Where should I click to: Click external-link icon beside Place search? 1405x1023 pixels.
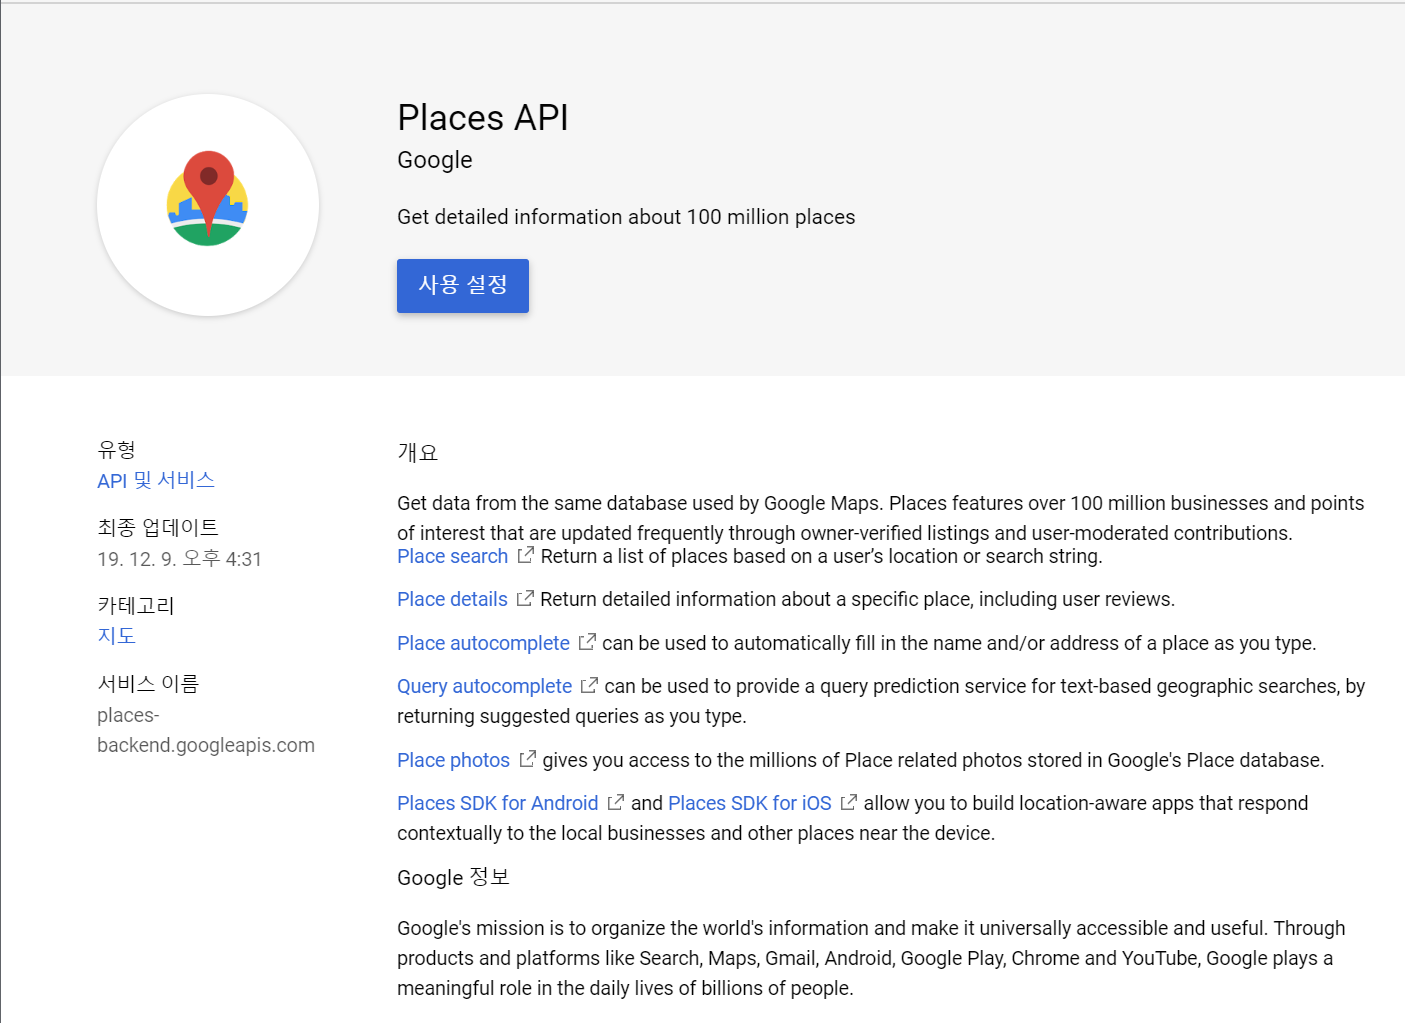coord(526,555)
